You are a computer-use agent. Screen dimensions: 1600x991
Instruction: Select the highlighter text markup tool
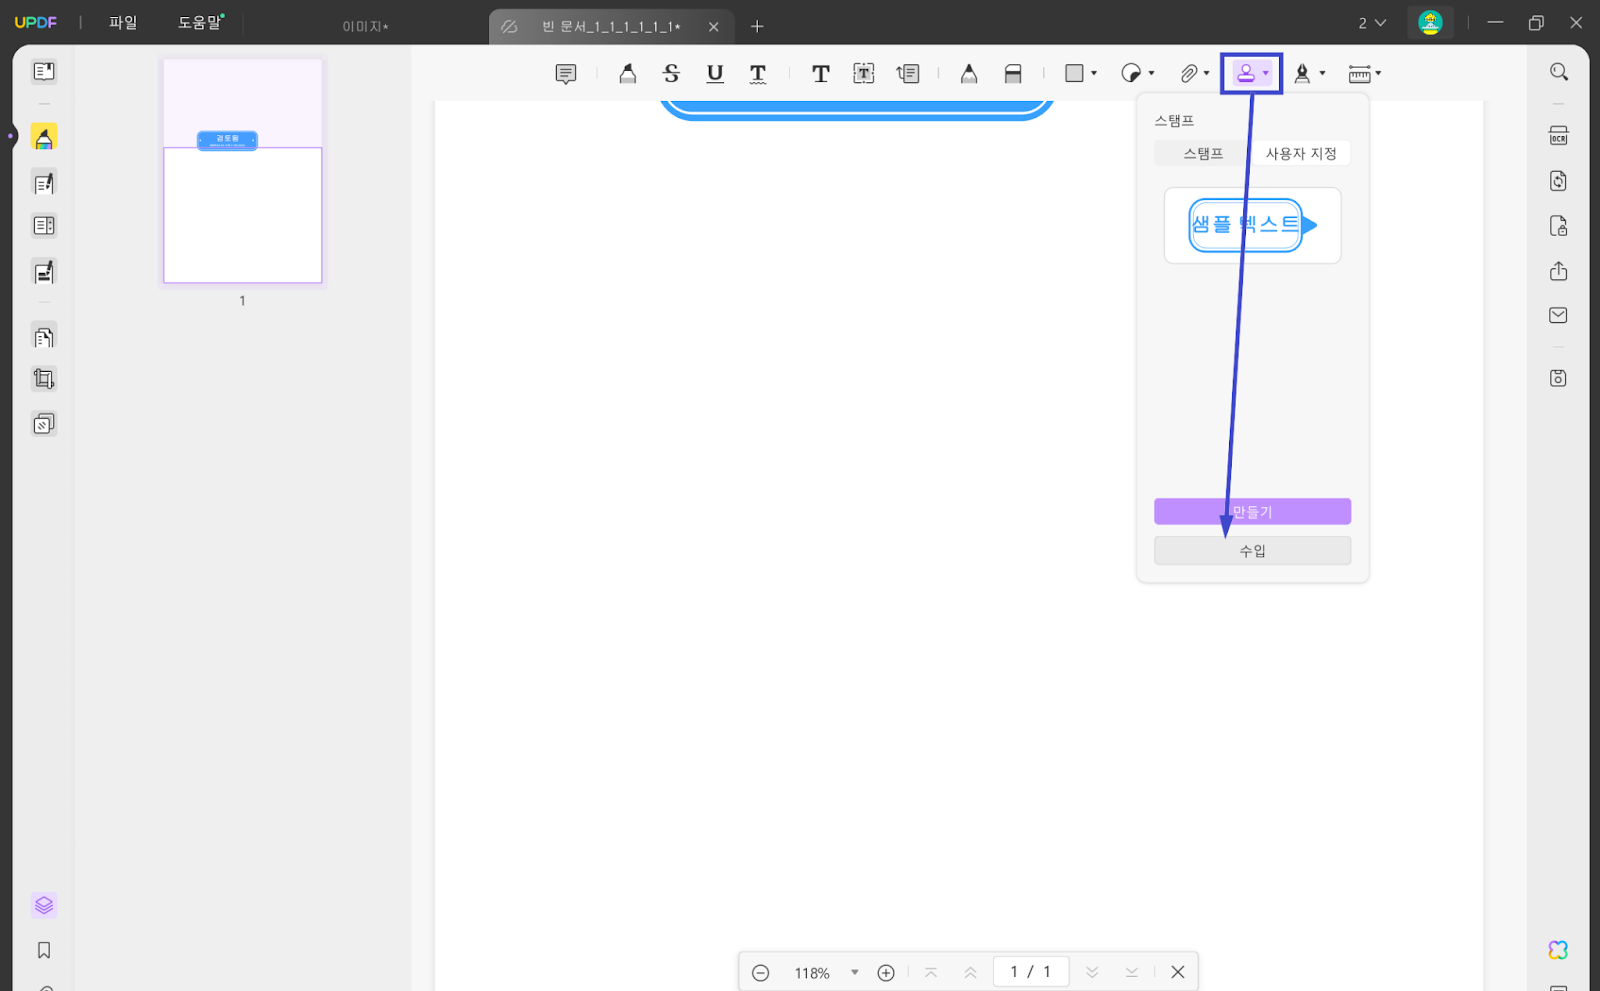point(628,73)
